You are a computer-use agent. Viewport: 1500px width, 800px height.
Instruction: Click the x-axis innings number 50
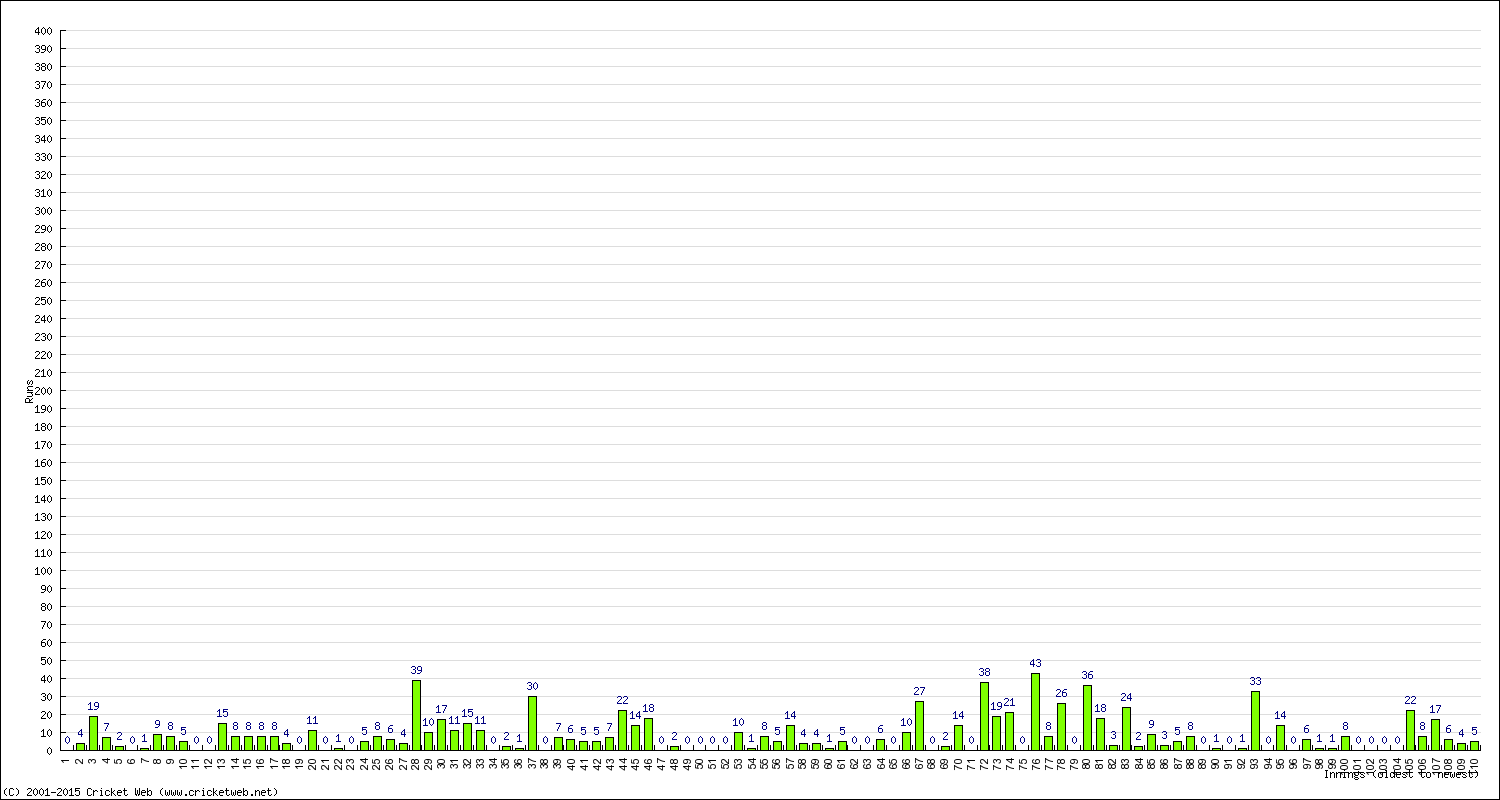pos(700,762)
